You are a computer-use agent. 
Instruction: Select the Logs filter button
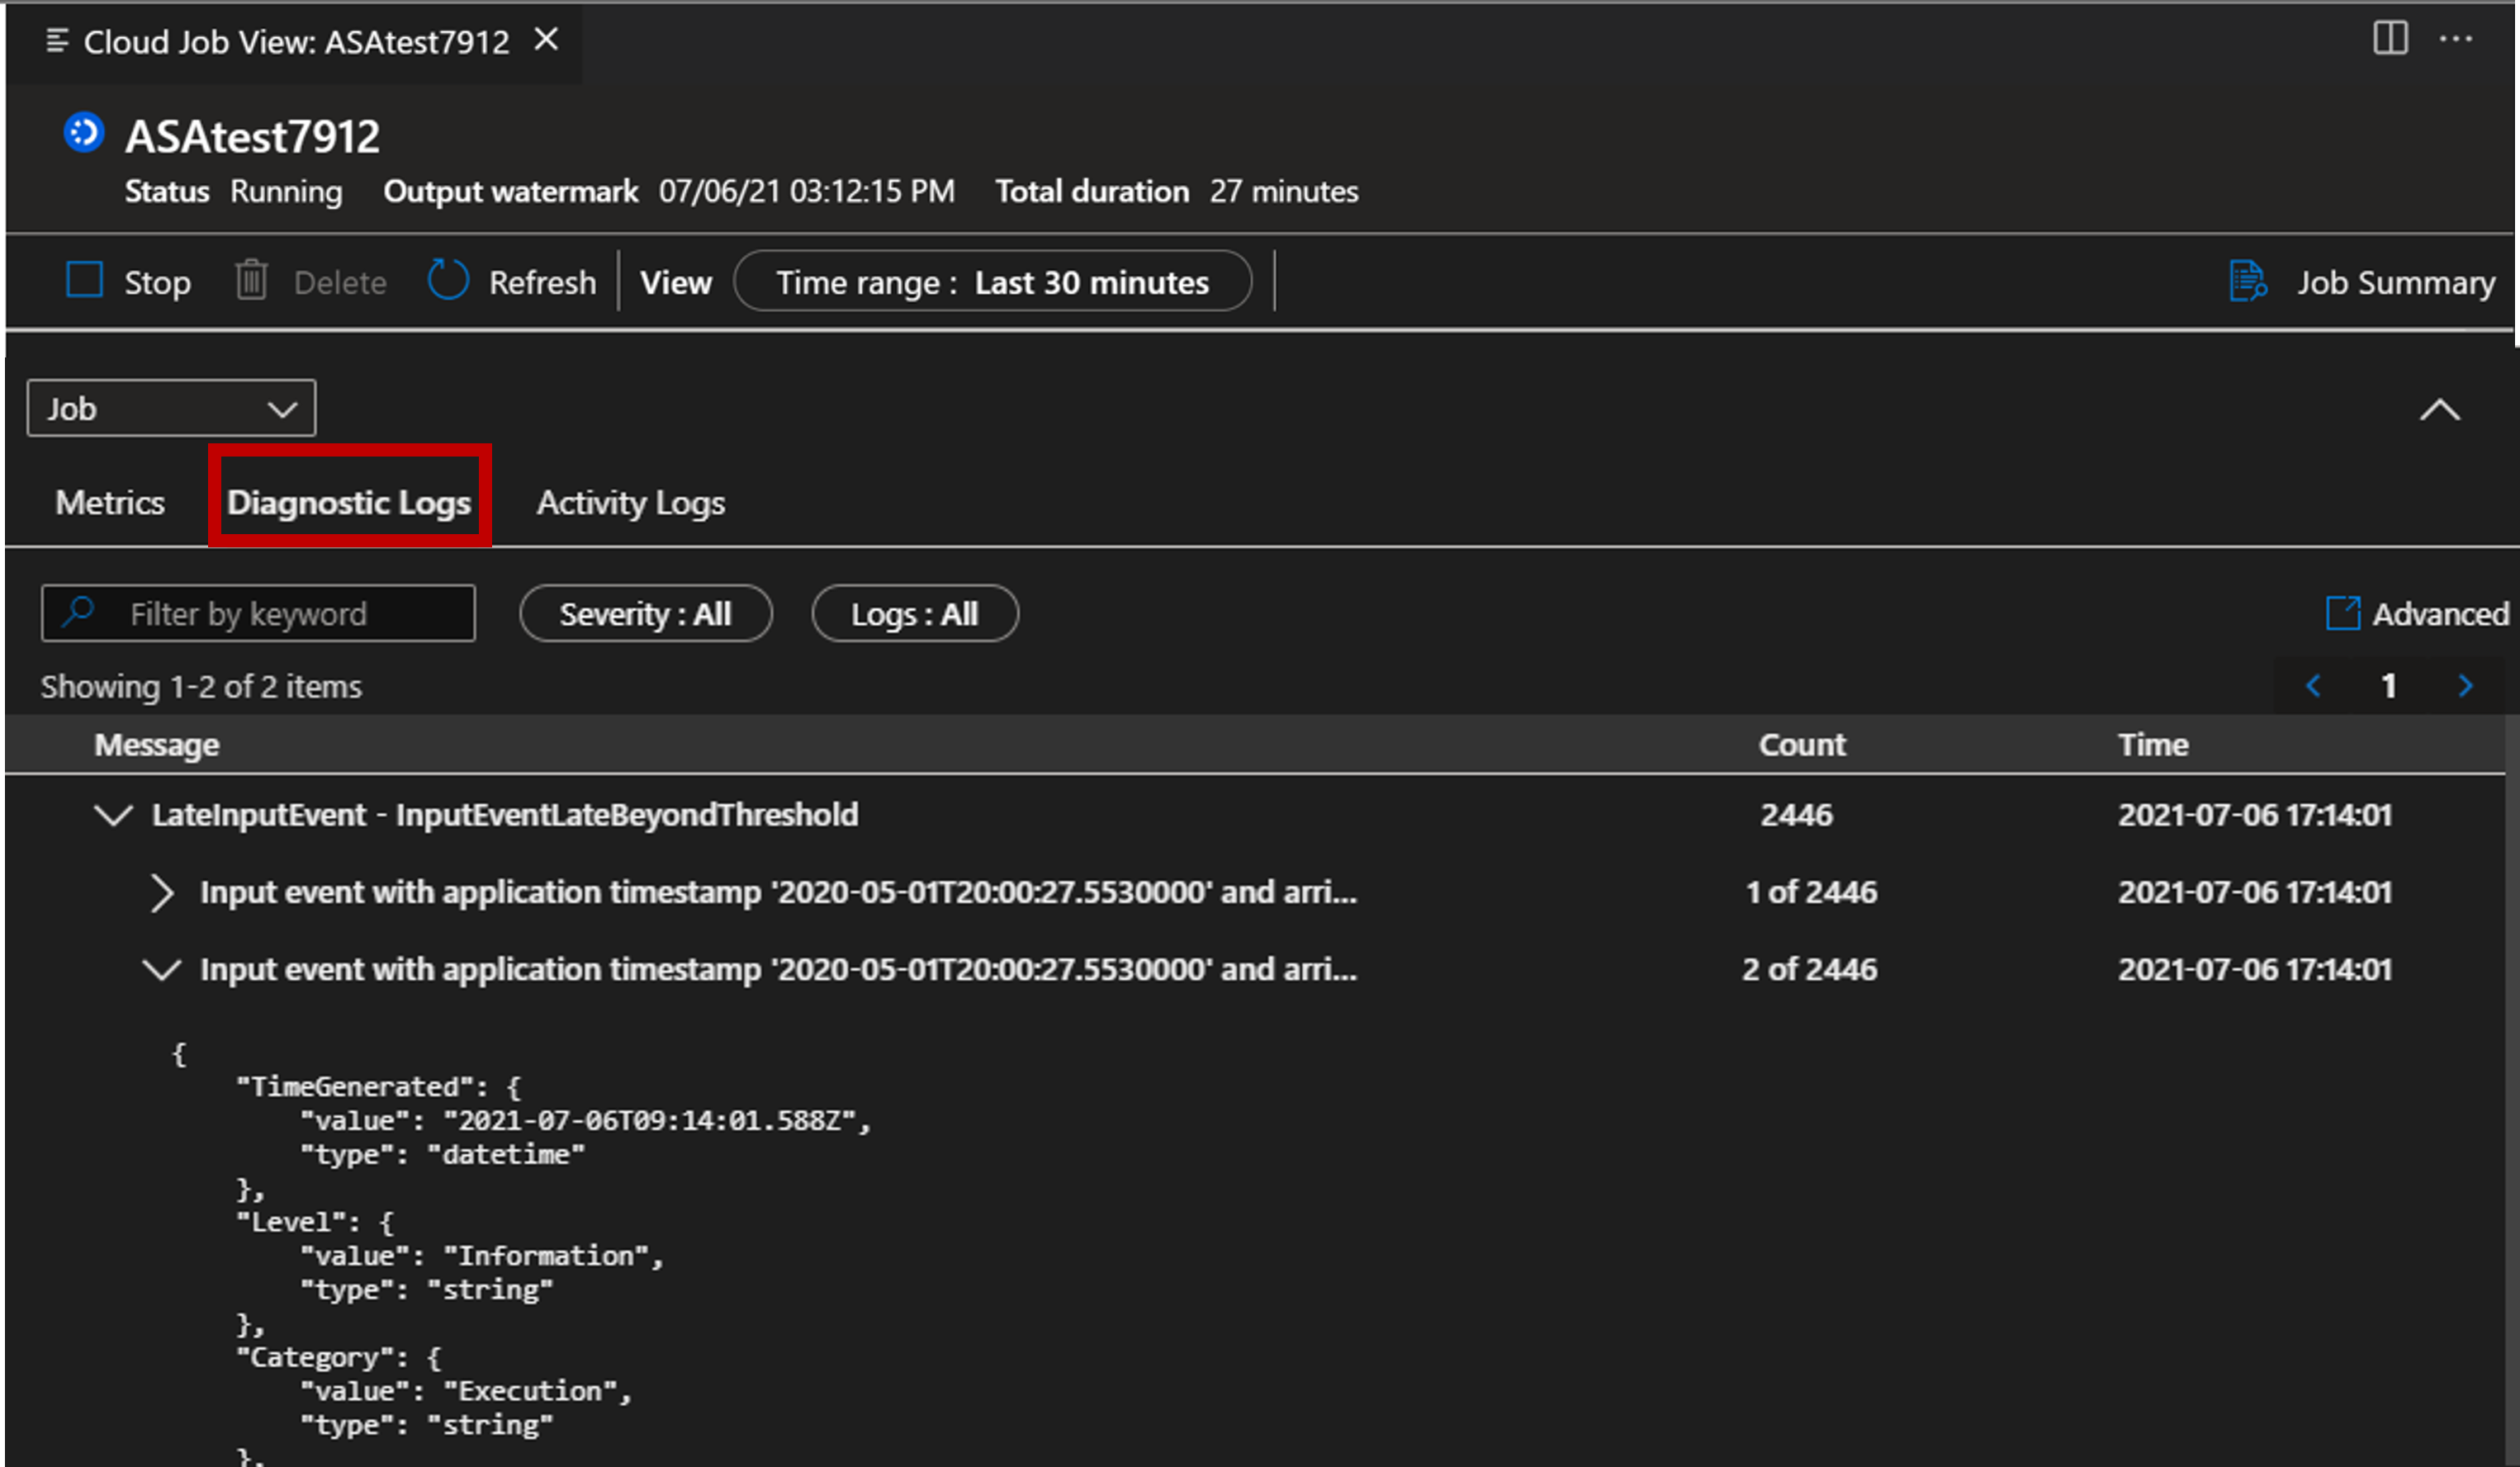915,615
